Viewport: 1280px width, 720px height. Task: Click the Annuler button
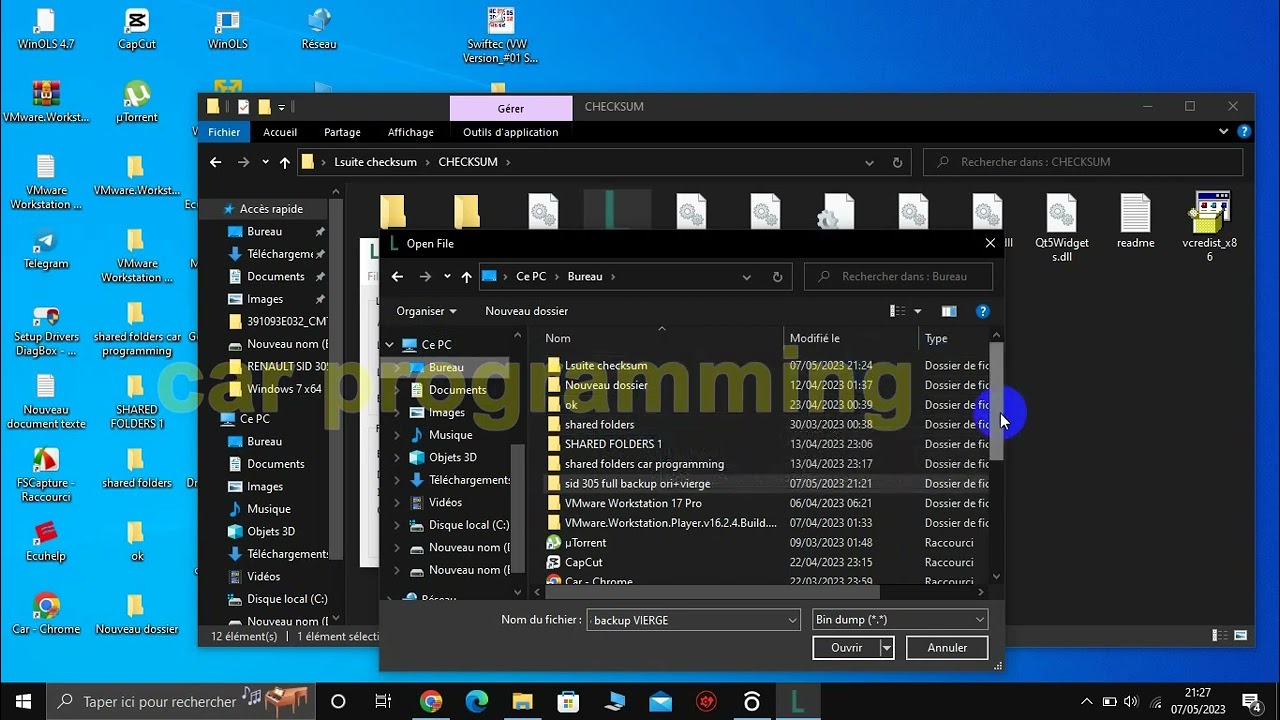947,648
